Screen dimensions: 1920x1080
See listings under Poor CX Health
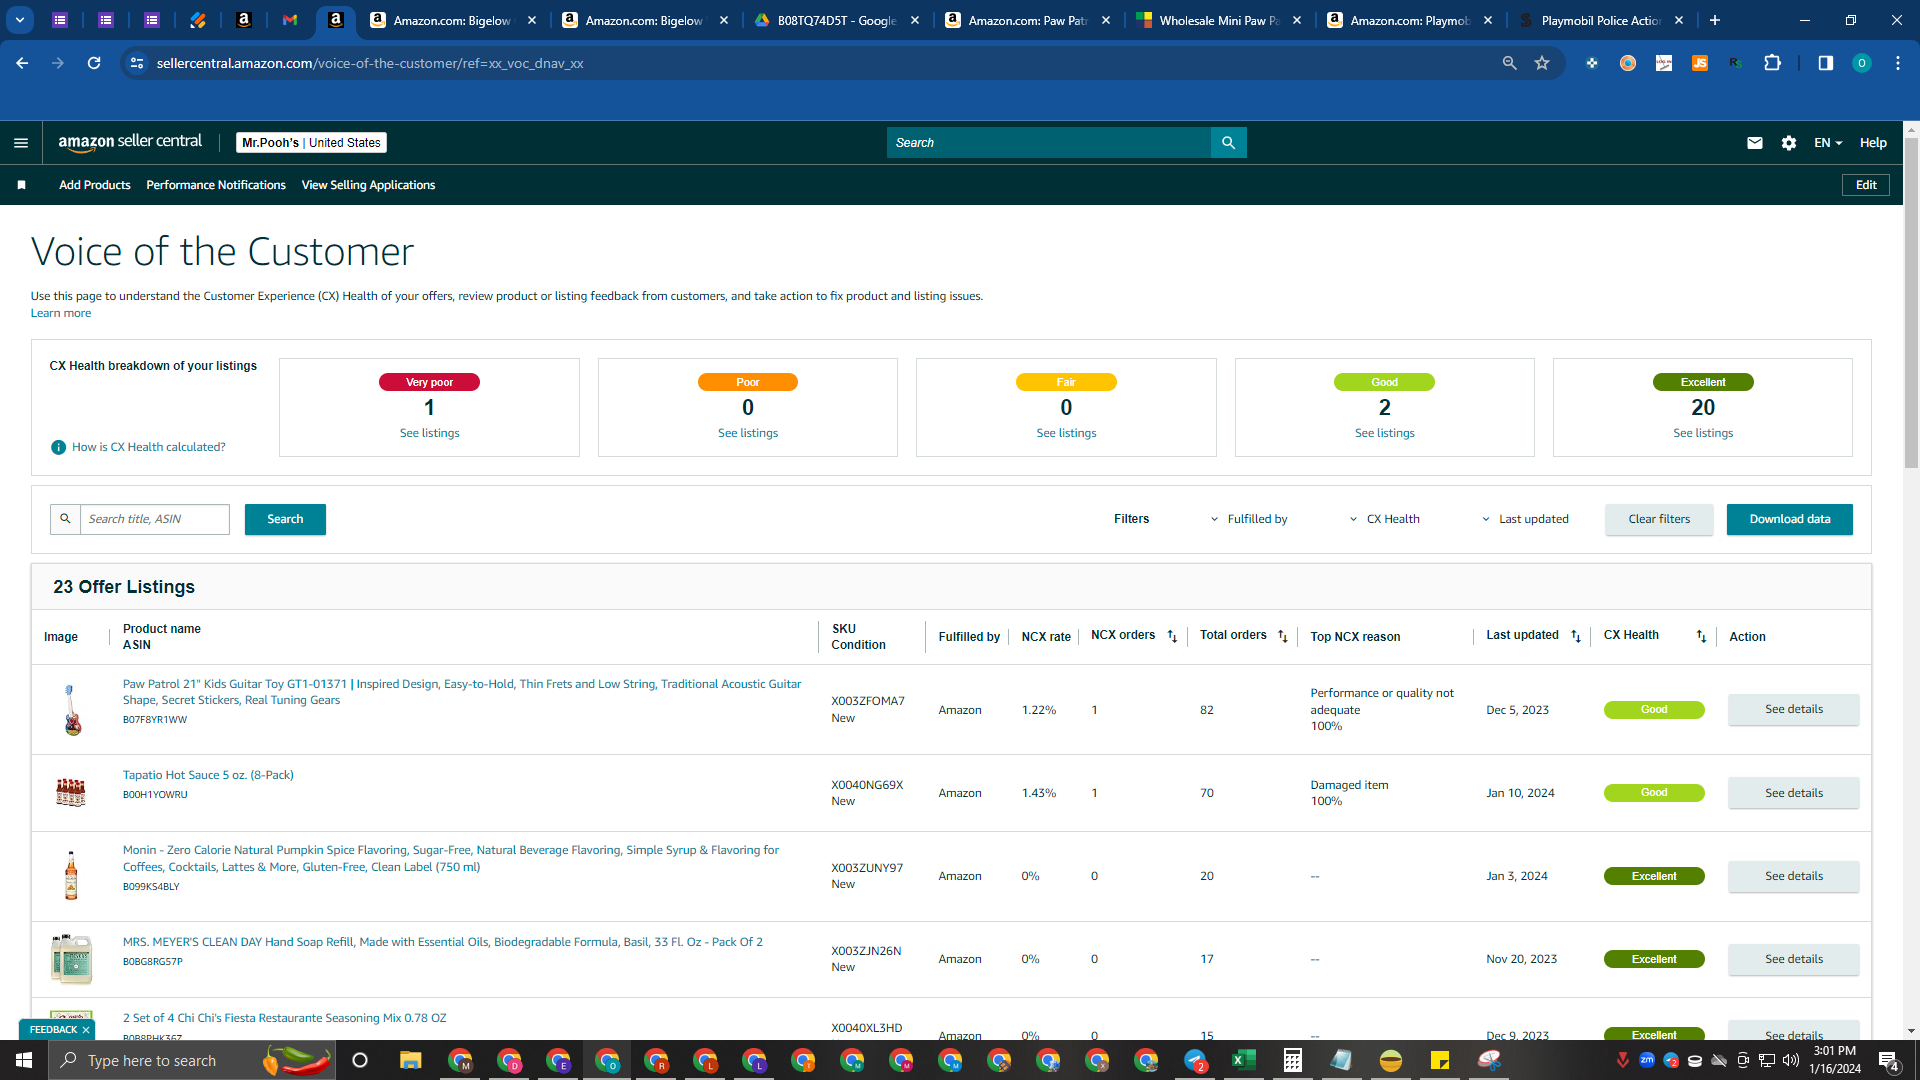tap(748, 433)
